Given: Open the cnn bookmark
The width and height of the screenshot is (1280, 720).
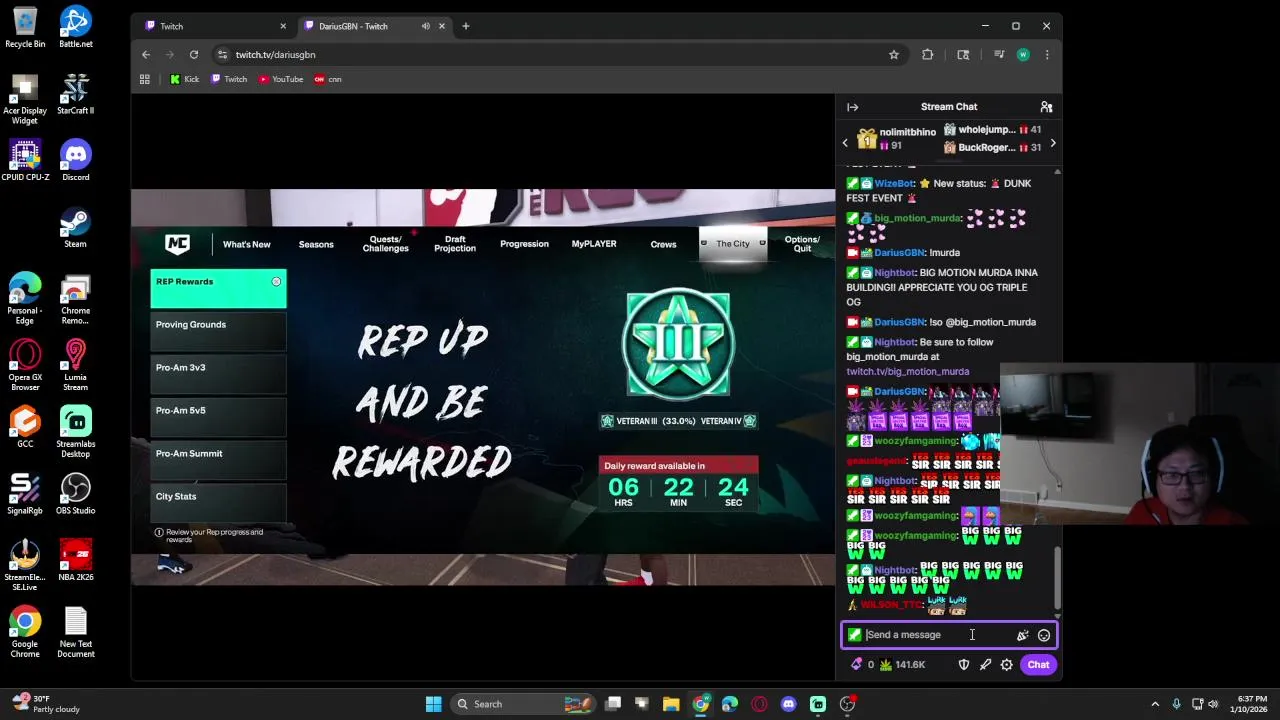Looking at the screenshot, I should click(x=328, y=79).
